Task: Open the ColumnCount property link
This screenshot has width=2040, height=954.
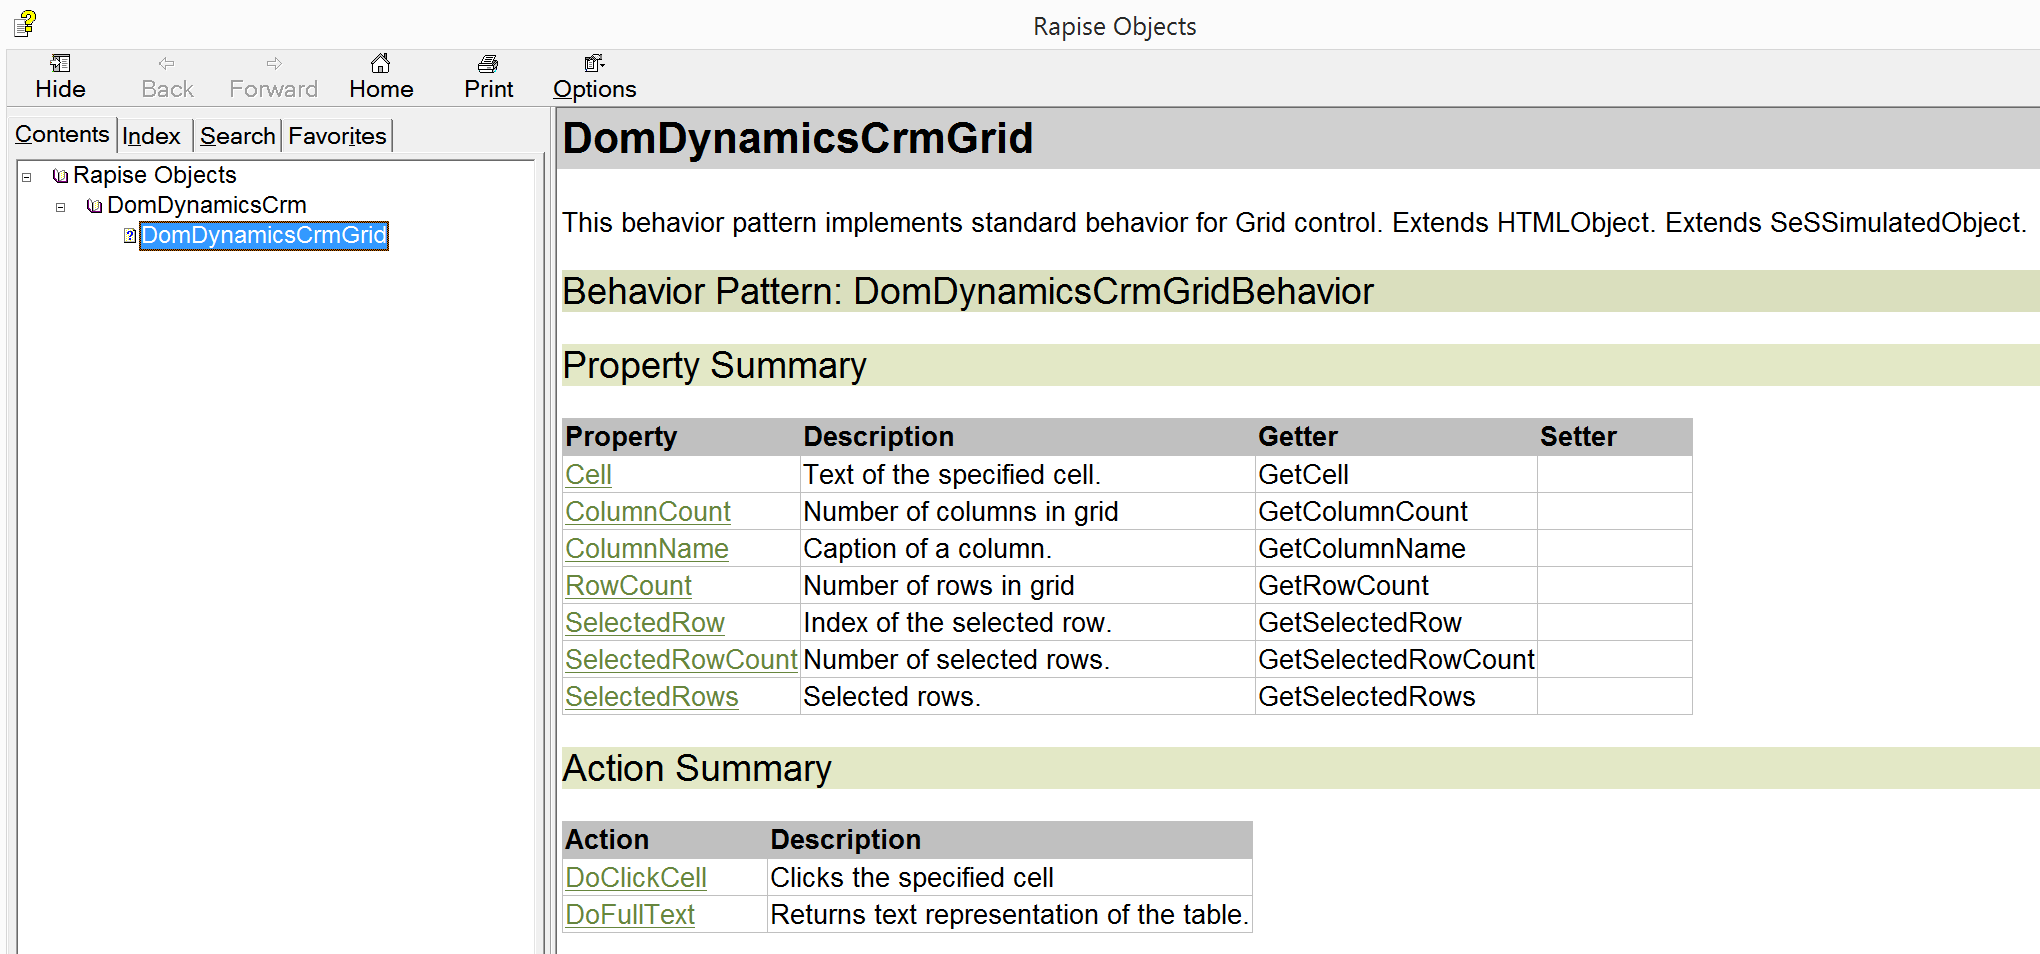Action: click(647, 512)
